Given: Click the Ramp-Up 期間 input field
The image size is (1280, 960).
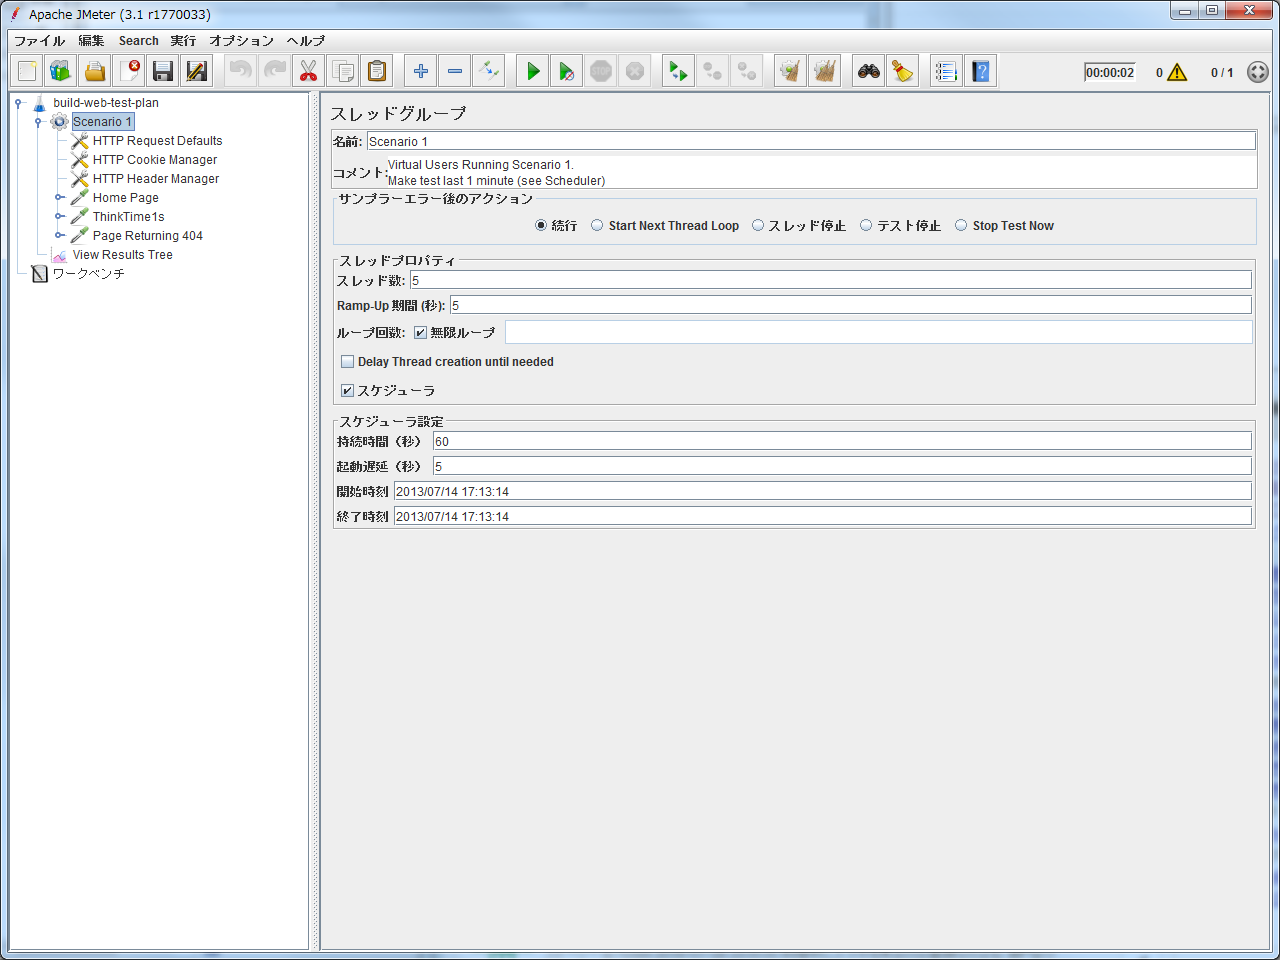Looking at the screenshot, I should [851, 305].
